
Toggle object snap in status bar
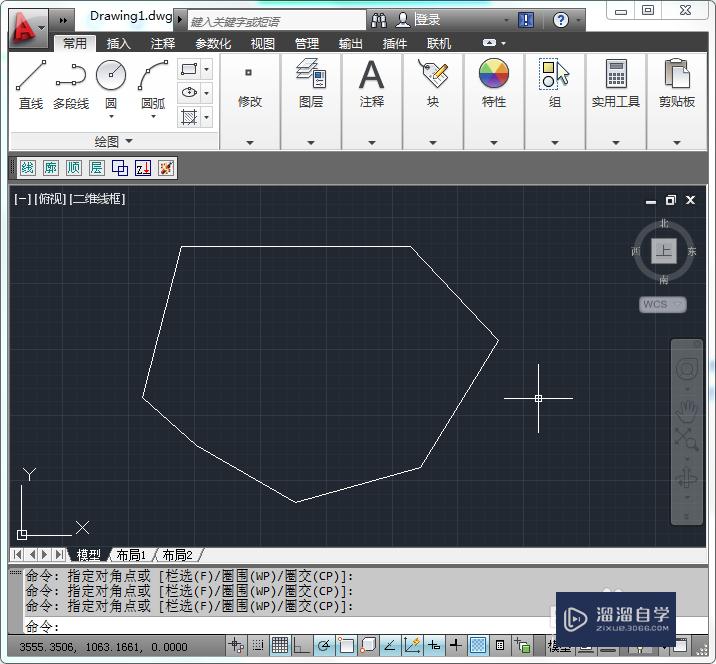point(346,645)
